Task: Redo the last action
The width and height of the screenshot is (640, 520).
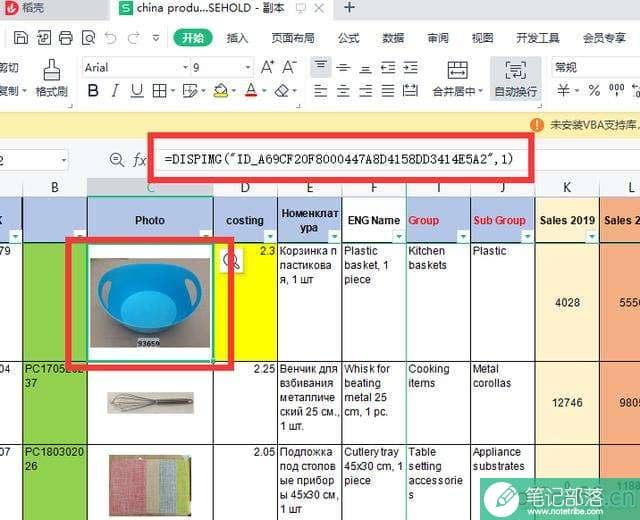Action: click(x=133, y=38)
